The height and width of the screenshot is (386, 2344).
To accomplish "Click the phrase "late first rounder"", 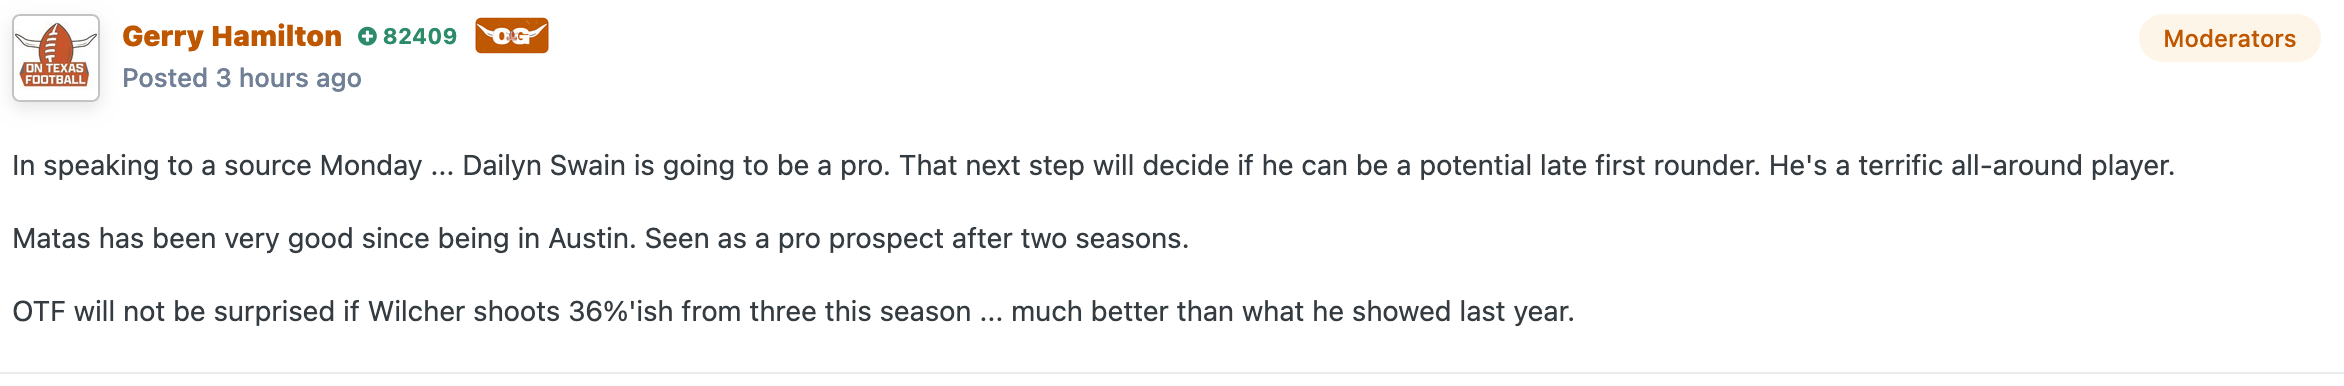I will (1649, 166).
